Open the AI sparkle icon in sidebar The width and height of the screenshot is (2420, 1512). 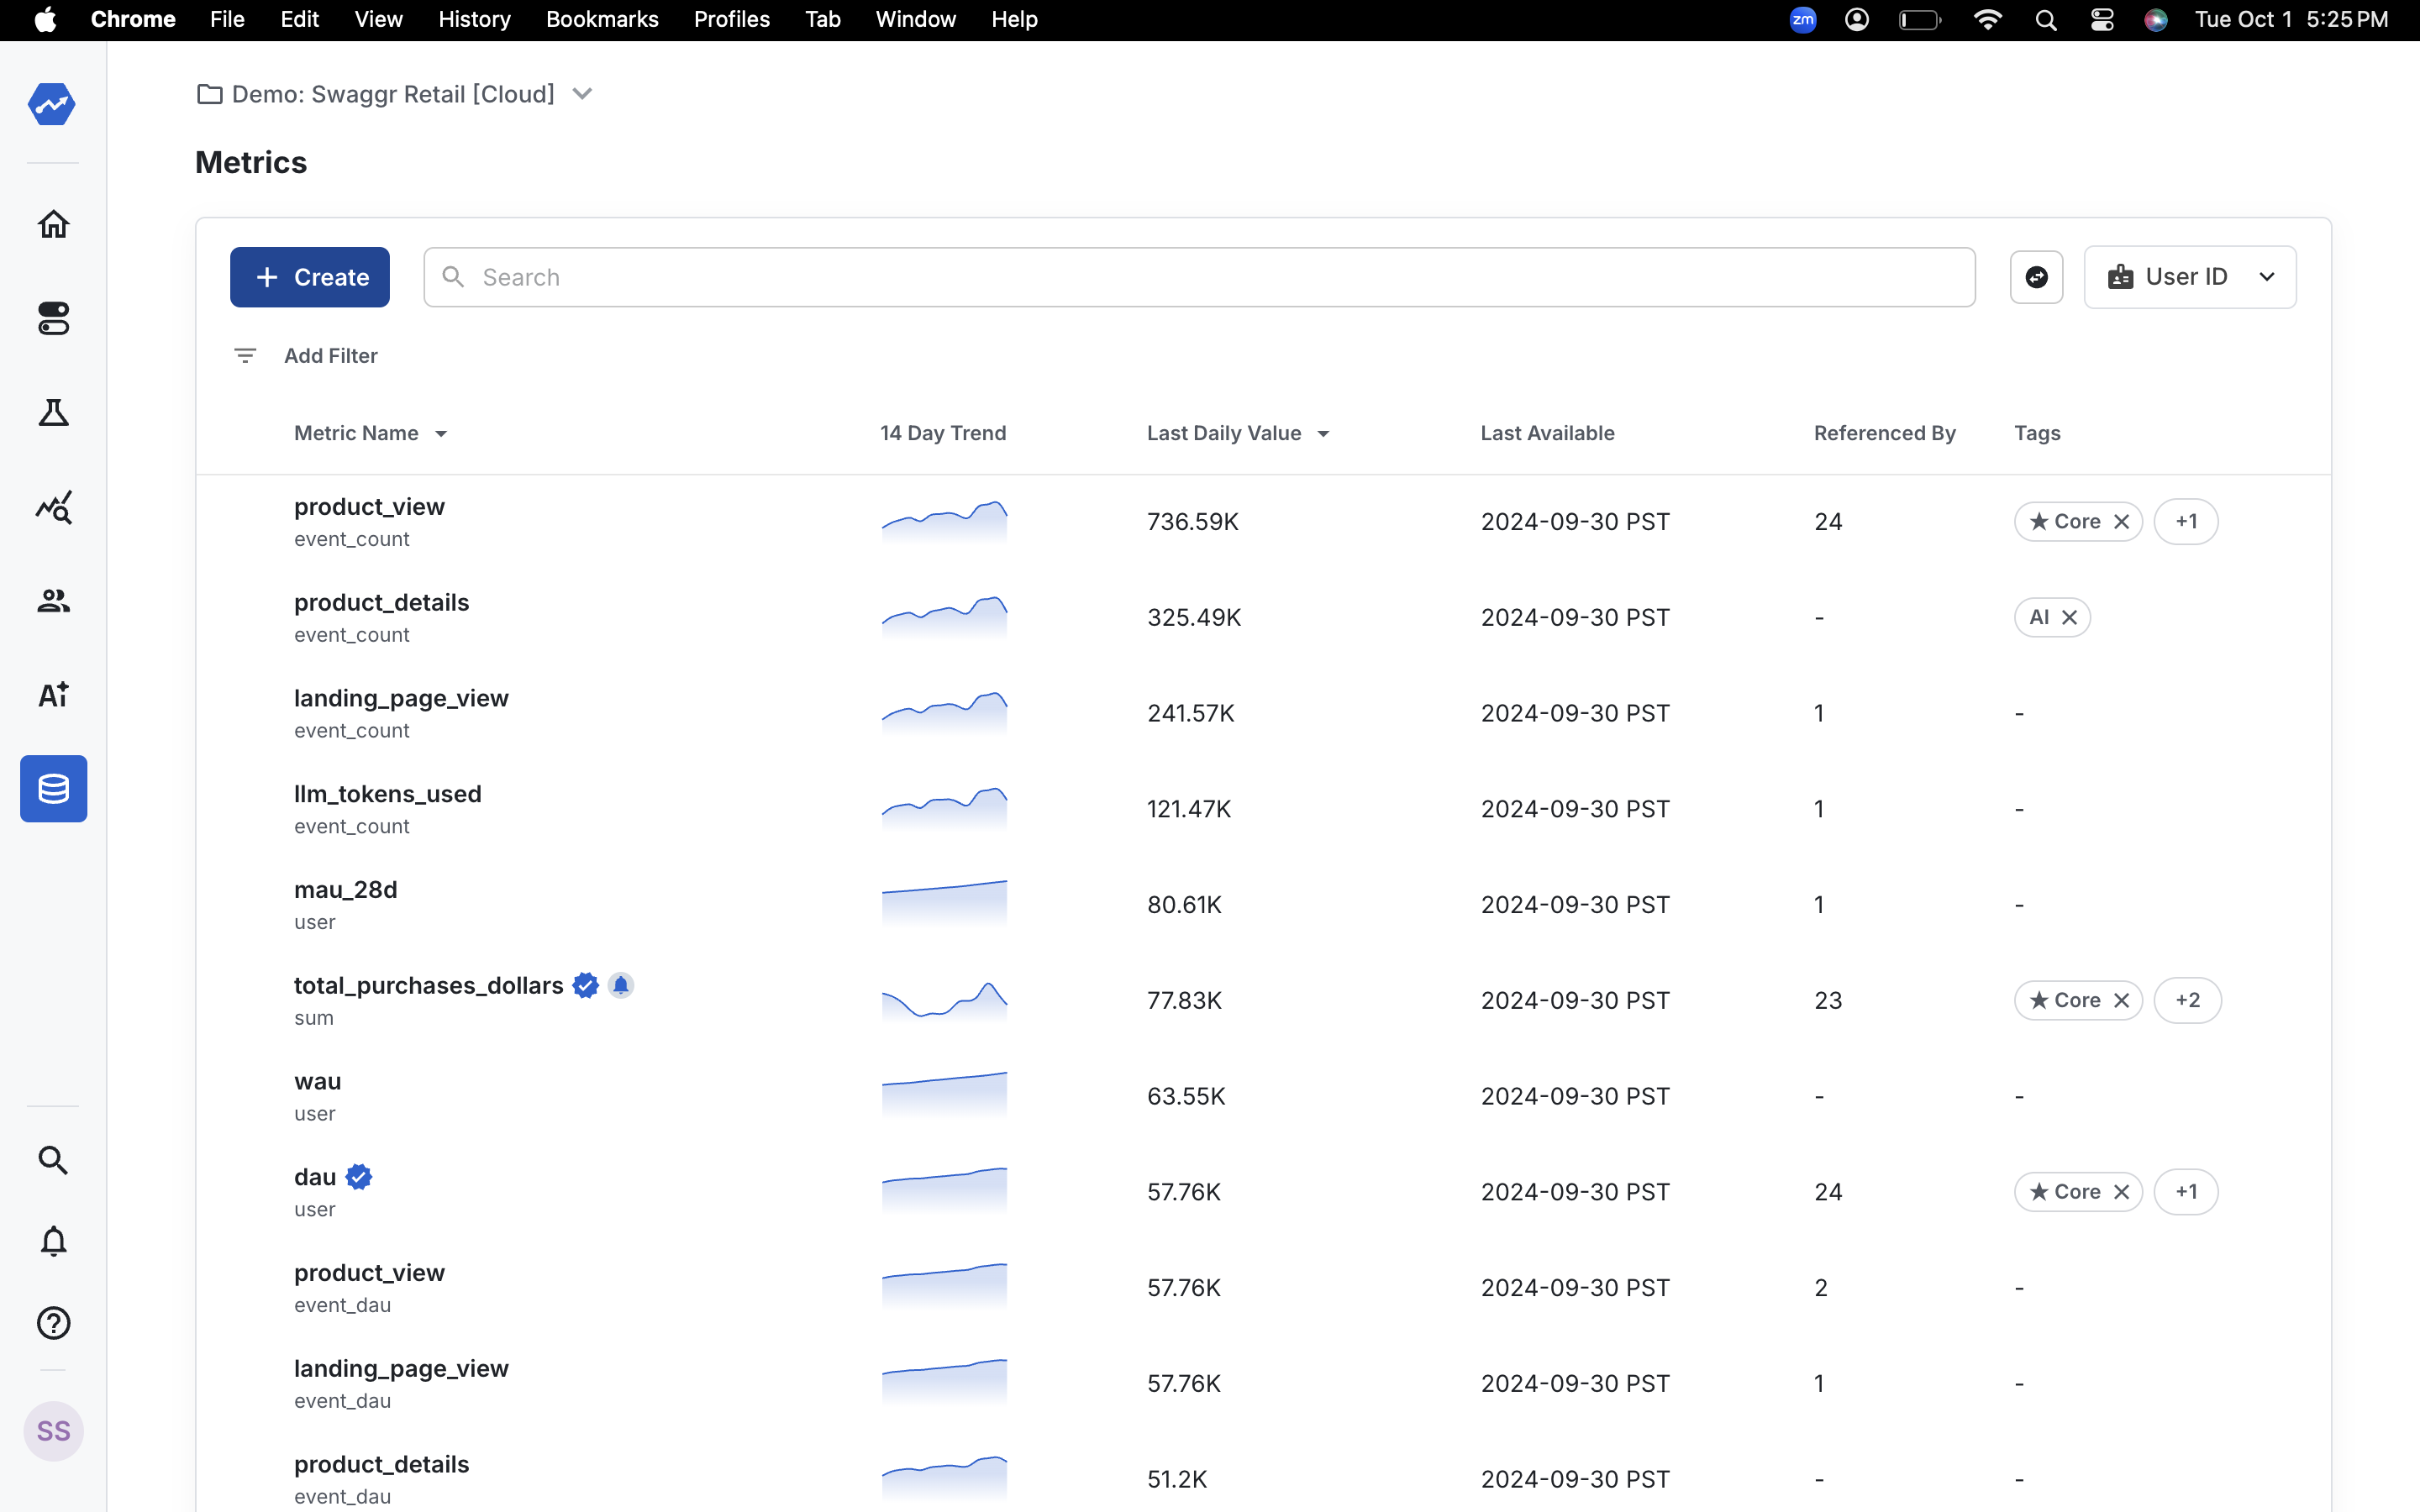coord(53,694)
